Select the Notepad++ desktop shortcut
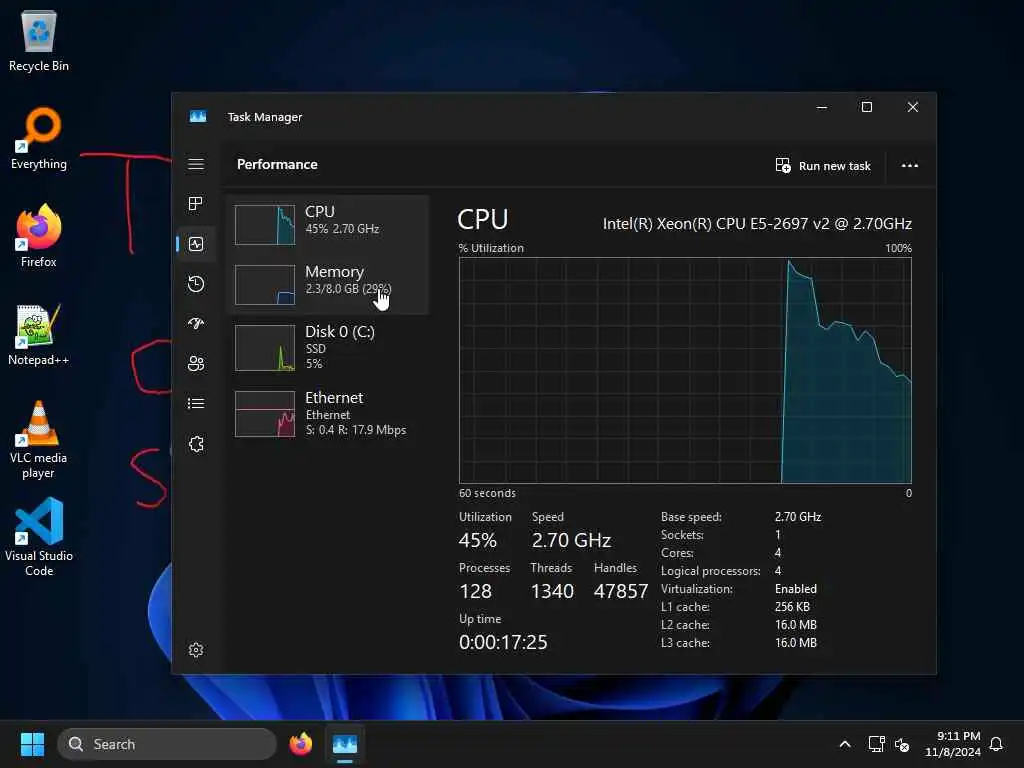1024x768 pixels. point(39,334)
